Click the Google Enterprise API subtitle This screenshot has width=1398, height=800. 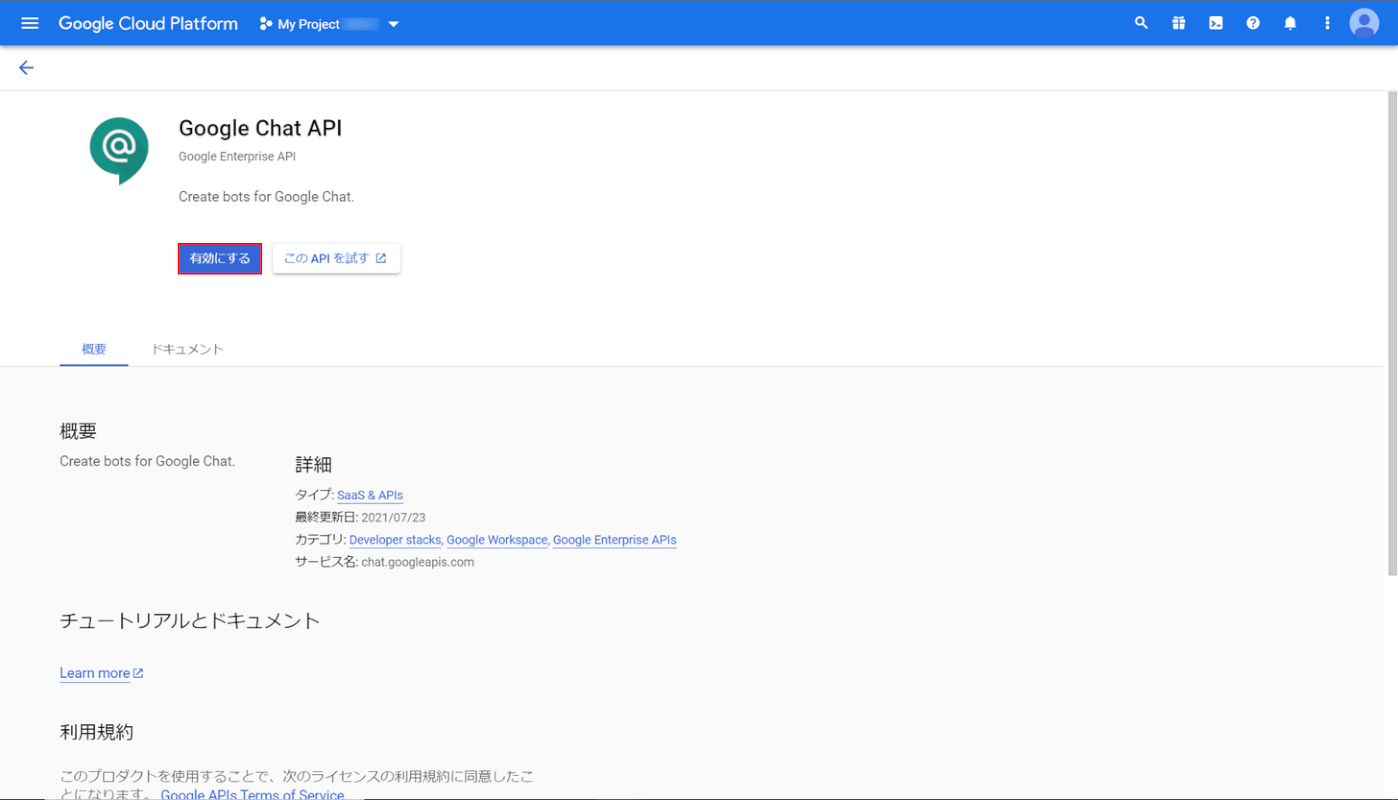click(x=237, y=156)
